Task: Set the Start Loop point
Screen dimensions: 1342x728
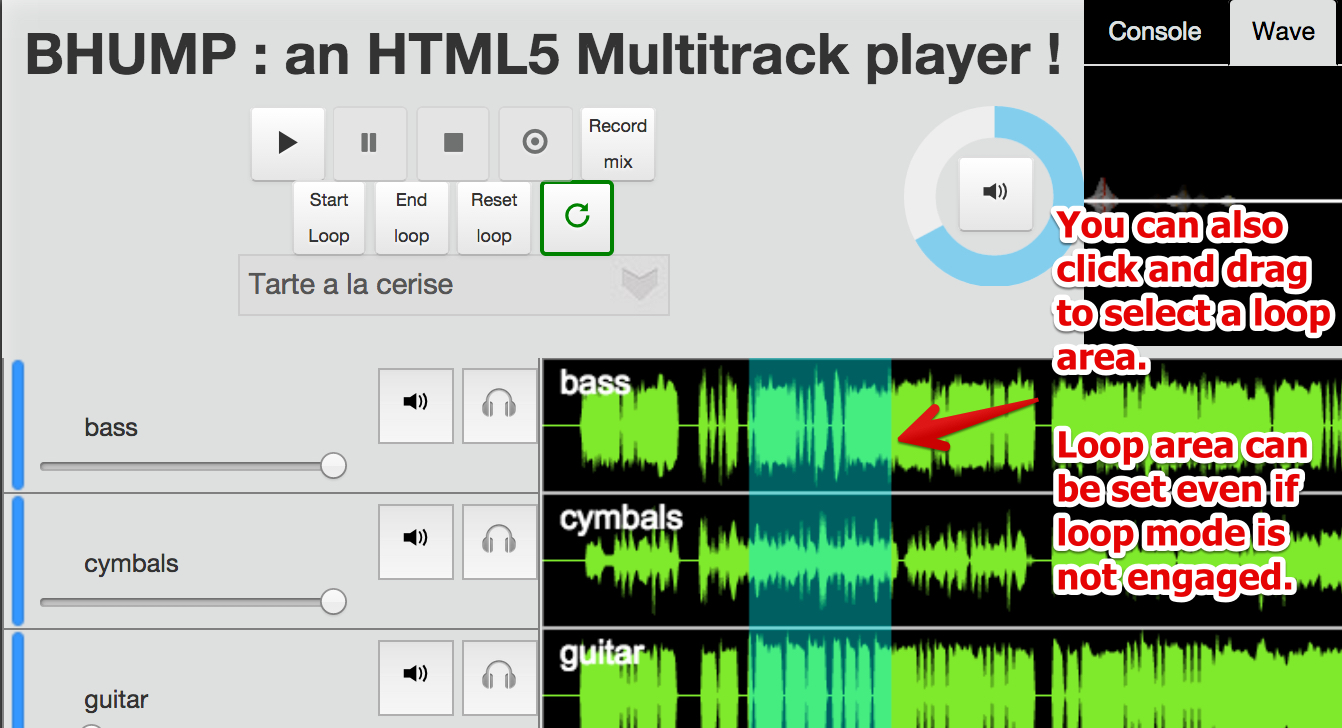Action: tap(329, 218)
